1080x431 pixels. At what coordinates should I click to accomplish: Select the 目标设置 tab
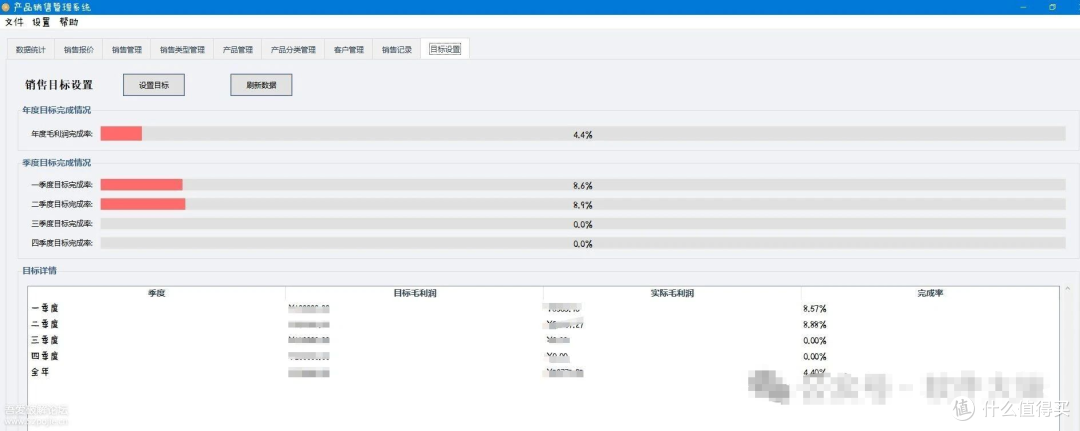point(445,50)
